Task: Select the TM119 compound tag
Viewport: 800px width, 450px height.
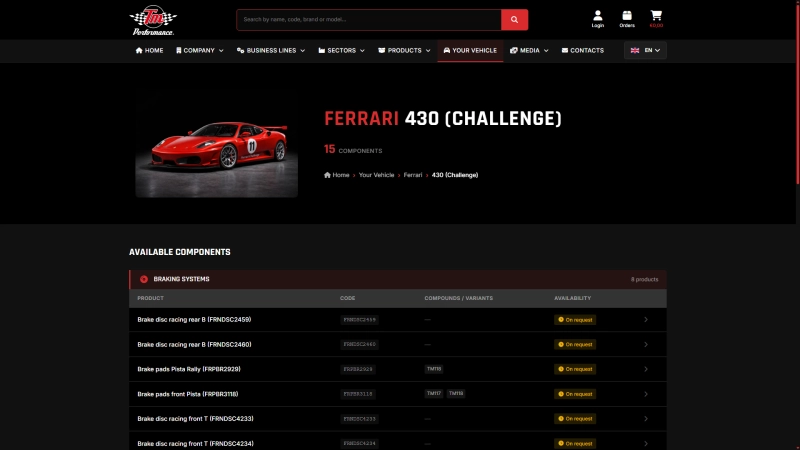Action: (x=456, y=394)
